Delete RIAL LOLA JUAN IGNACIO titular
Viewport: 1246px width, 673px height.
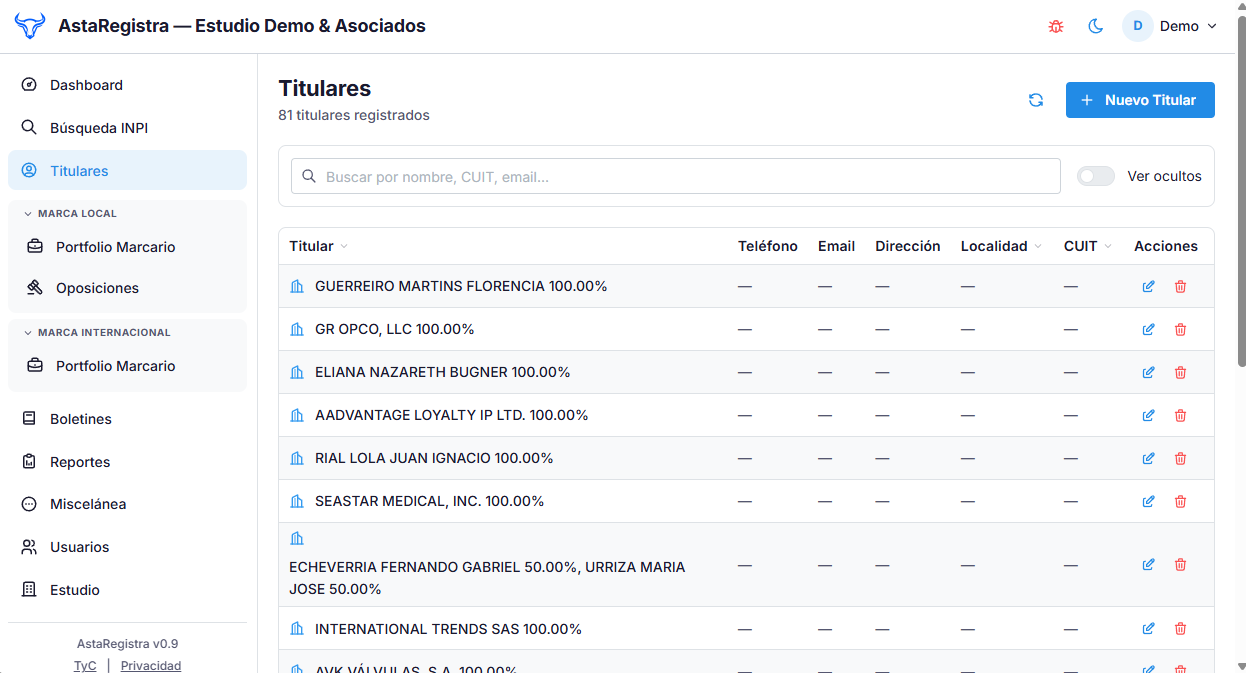click(1180, 458)
